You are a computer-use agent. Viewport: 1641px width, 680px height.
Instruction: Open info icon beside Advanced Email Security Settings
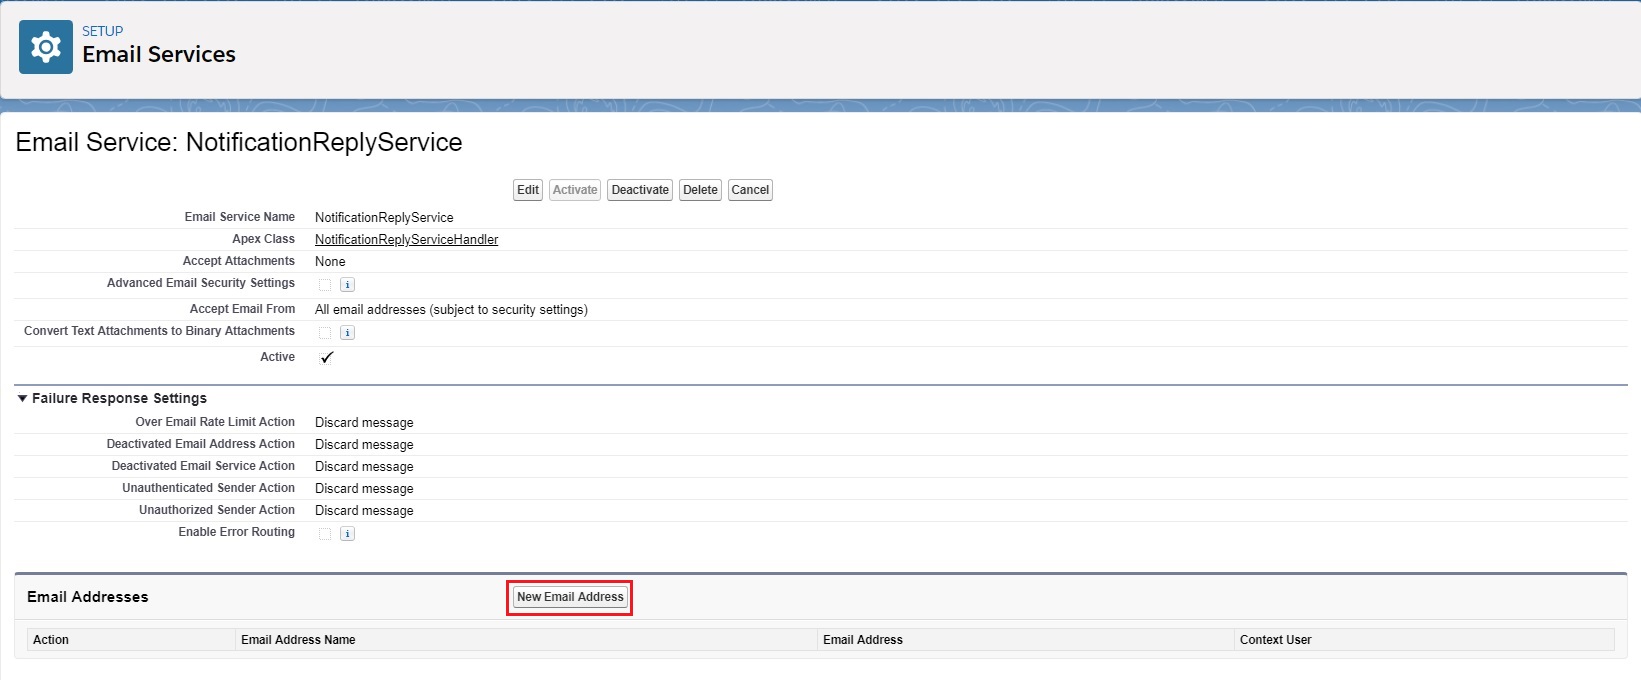347,285
